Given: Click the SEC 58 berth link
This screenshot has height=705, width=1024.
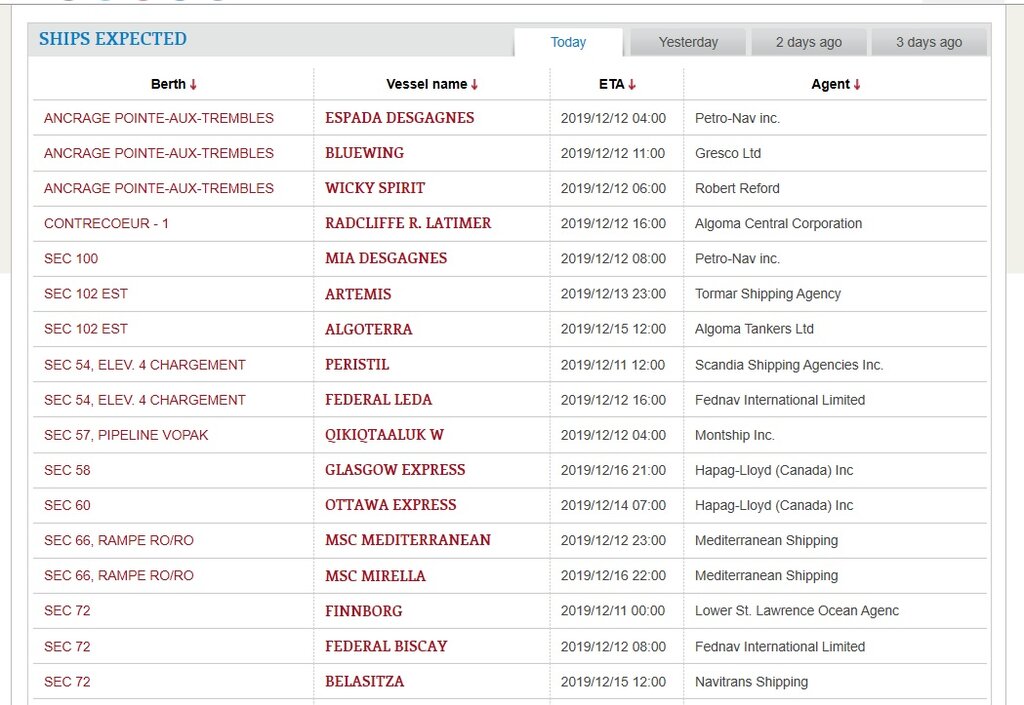Looking at the screenshot, I should [x=67, y=470].
